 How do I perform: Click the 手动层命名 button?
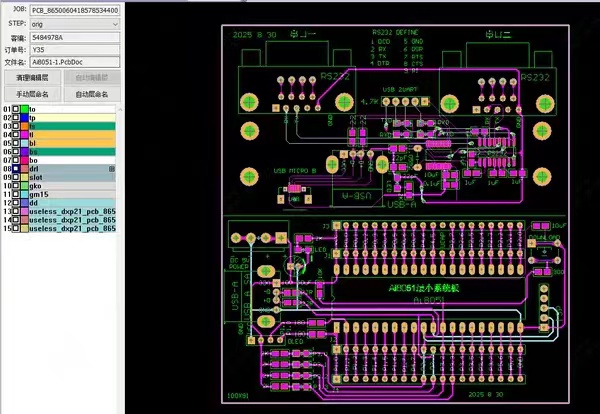pos(32,93)
